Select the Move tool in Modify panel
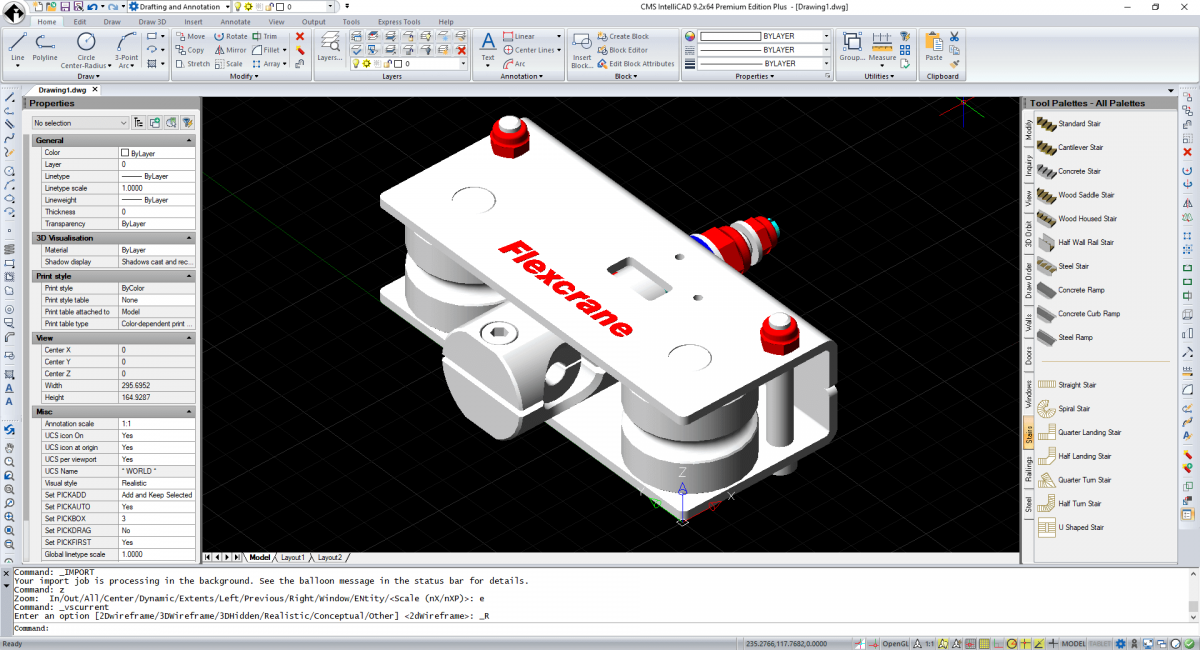 coord(190,36)
